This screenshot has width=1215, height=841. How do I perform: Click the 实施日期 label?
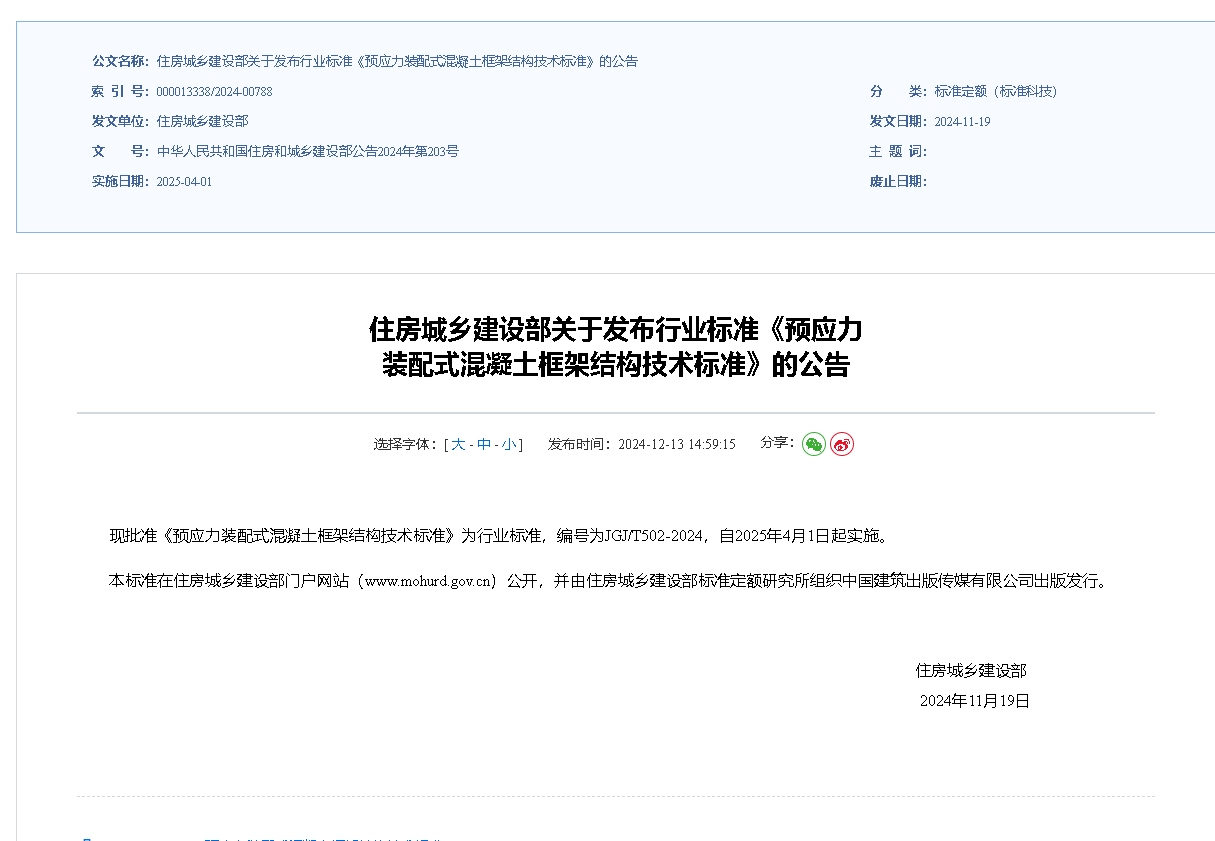[x=120, y=181]
